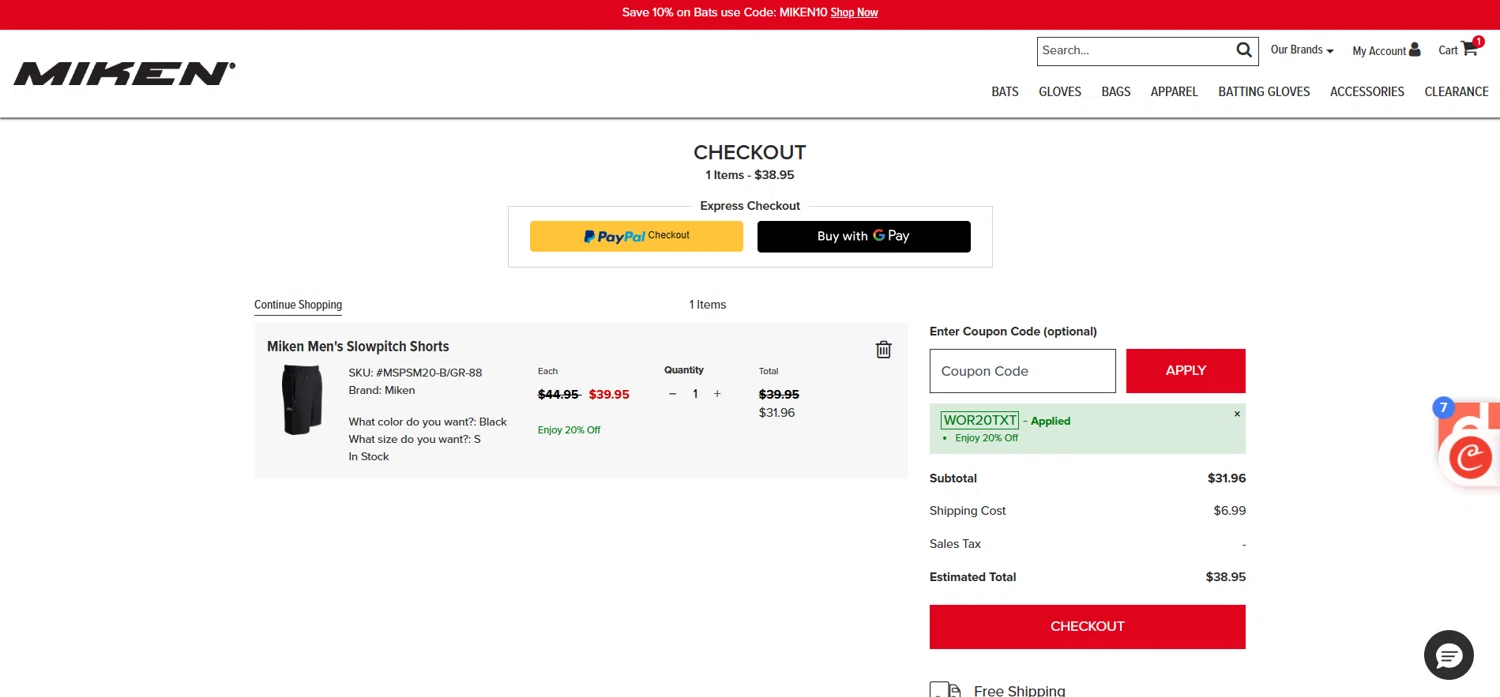
Task: Open the Clearance menu
Action: coord(1456,92)
